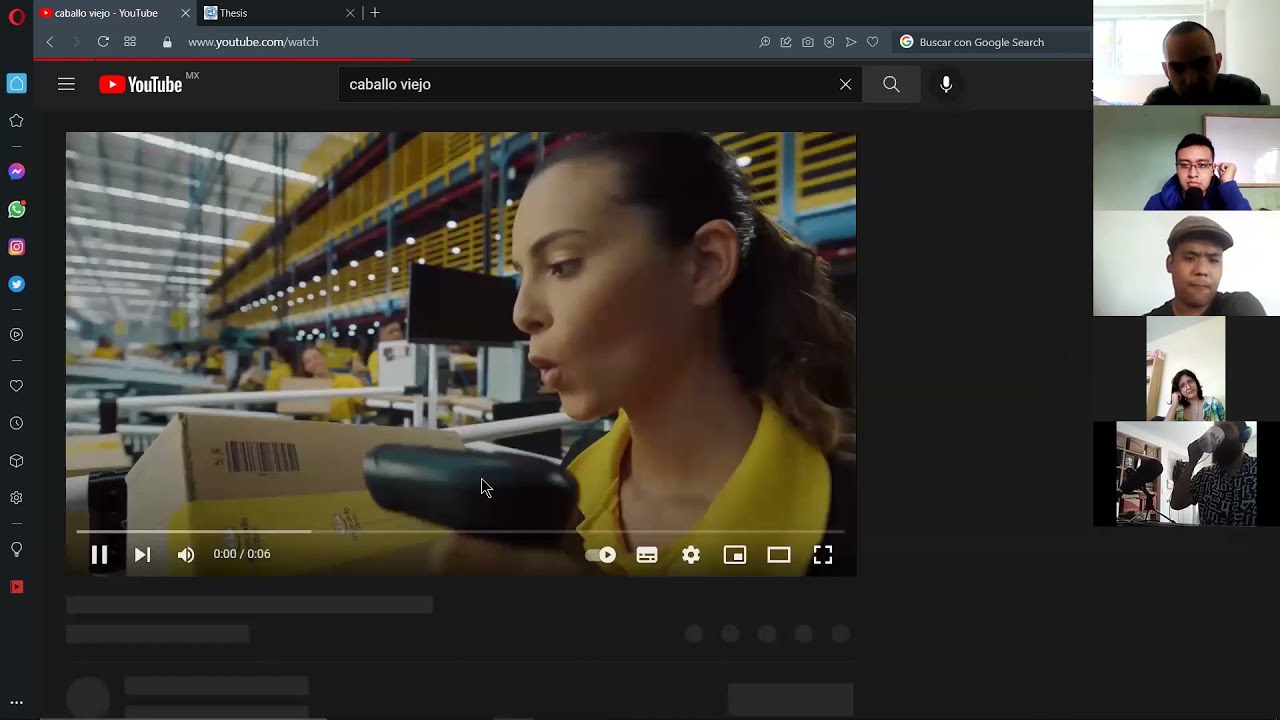Screen dimensions: 1280x720
Task: Click the address bar send-flow arrow icon
Action: coord(851,42)
